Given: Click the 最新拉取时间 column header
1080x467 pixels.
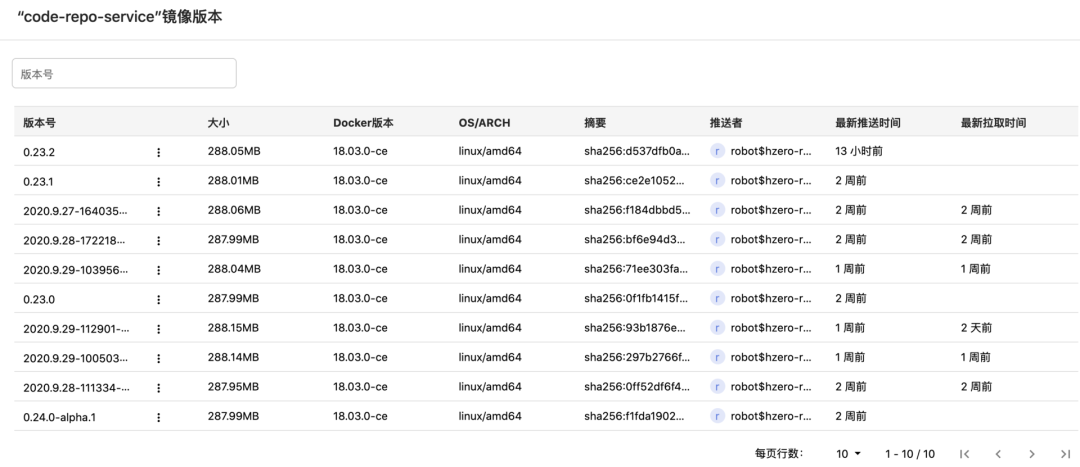Looking at the screenshot, I should (993, 123).
